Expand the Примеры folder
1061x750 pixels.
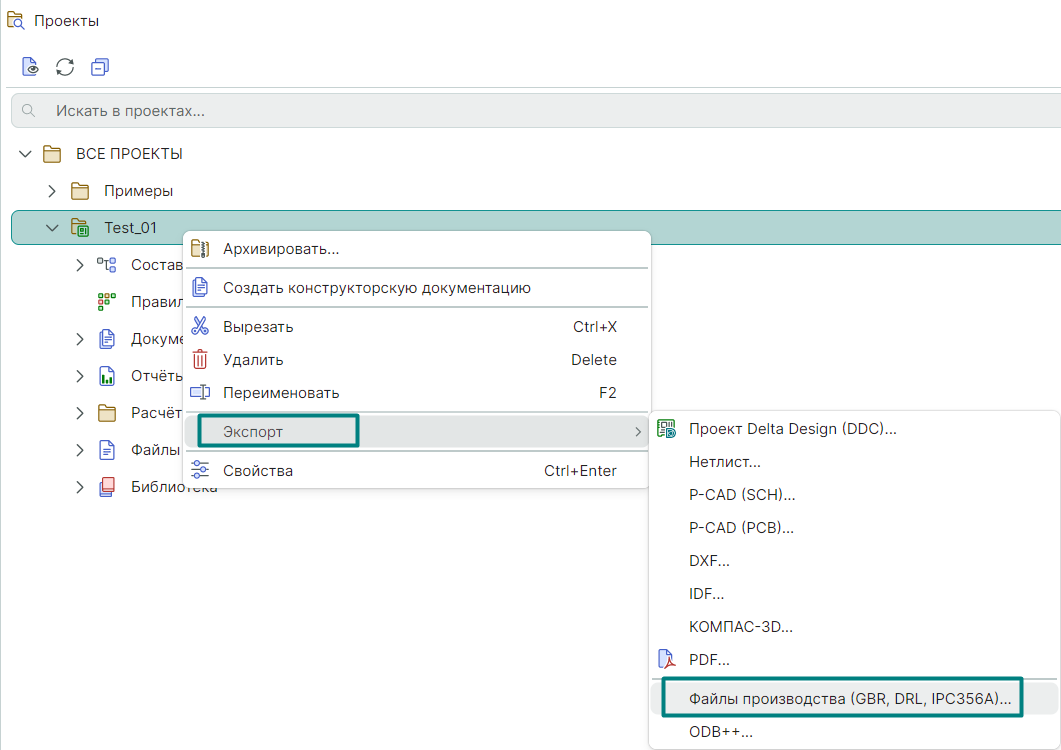53,190
